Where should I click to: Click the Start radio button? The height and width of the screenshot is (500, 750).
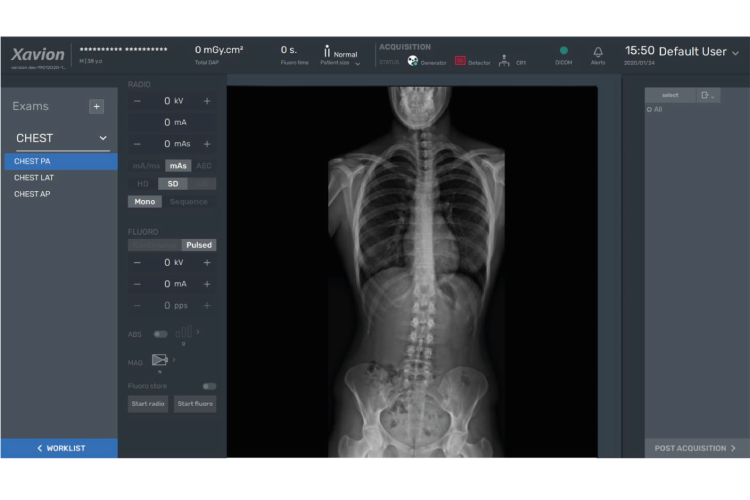tap(148, 404)
